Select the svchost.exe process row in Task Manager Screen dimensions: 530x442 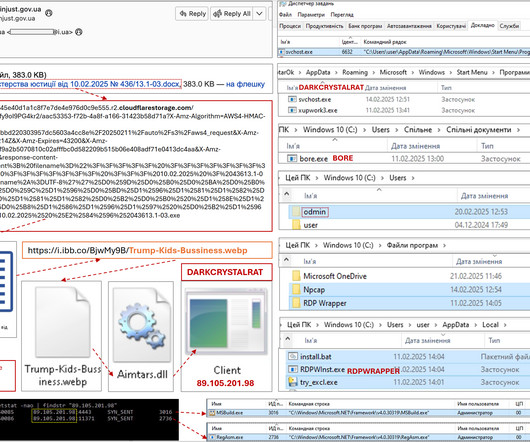pyautogui.click(x=404, y=52)
